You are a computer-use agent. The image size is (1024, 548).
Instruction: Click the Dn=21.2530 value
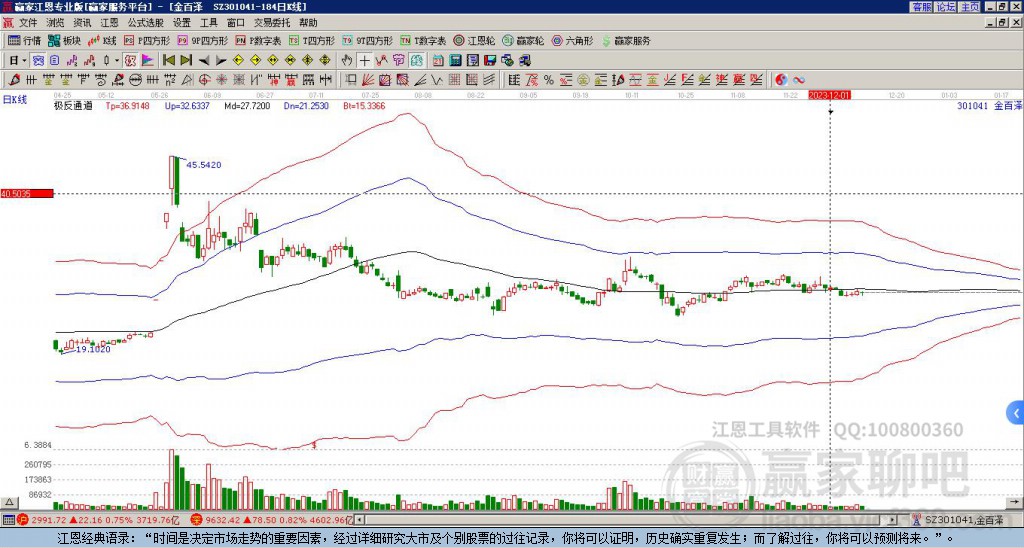click(306, 106)
